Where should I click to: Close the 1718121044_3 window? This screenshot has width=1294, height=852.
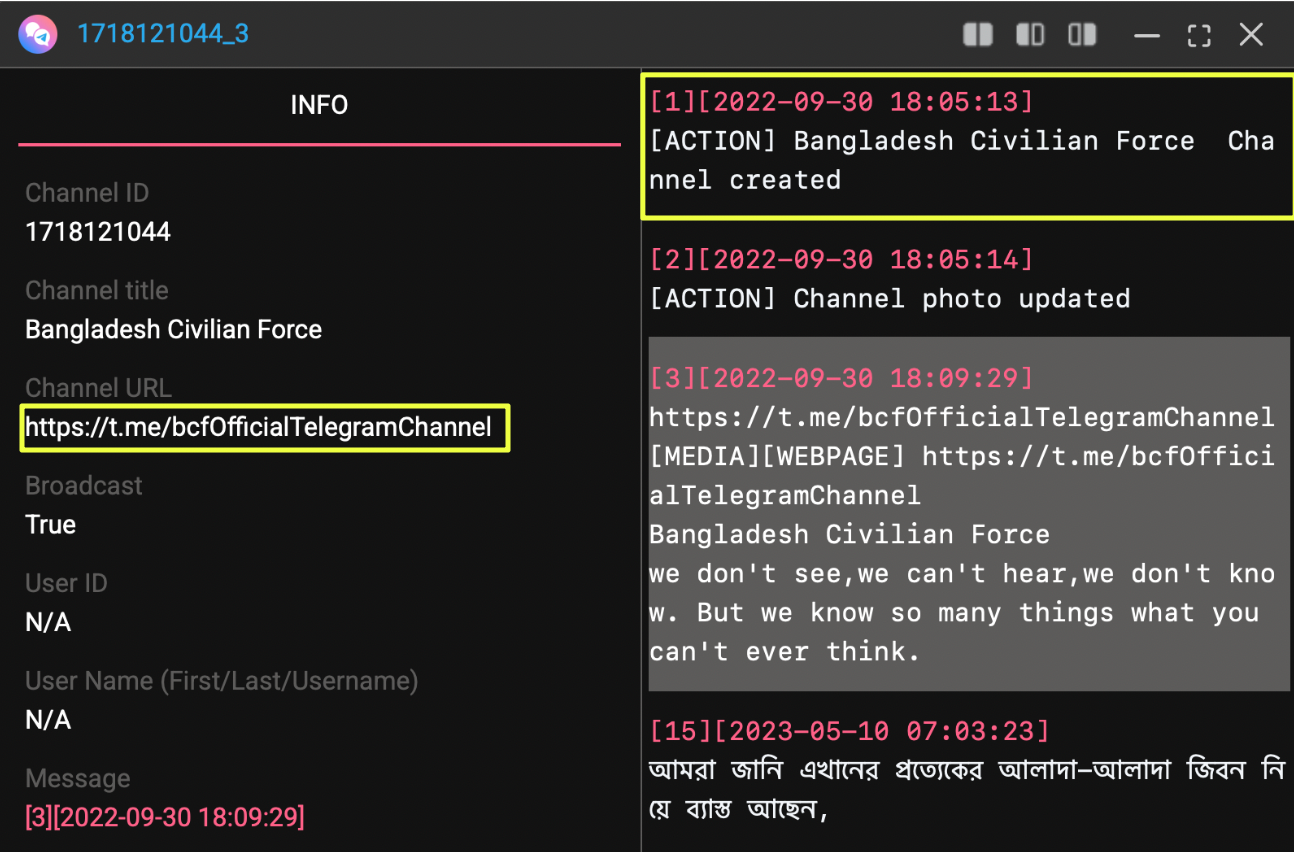pos(1251,35)
